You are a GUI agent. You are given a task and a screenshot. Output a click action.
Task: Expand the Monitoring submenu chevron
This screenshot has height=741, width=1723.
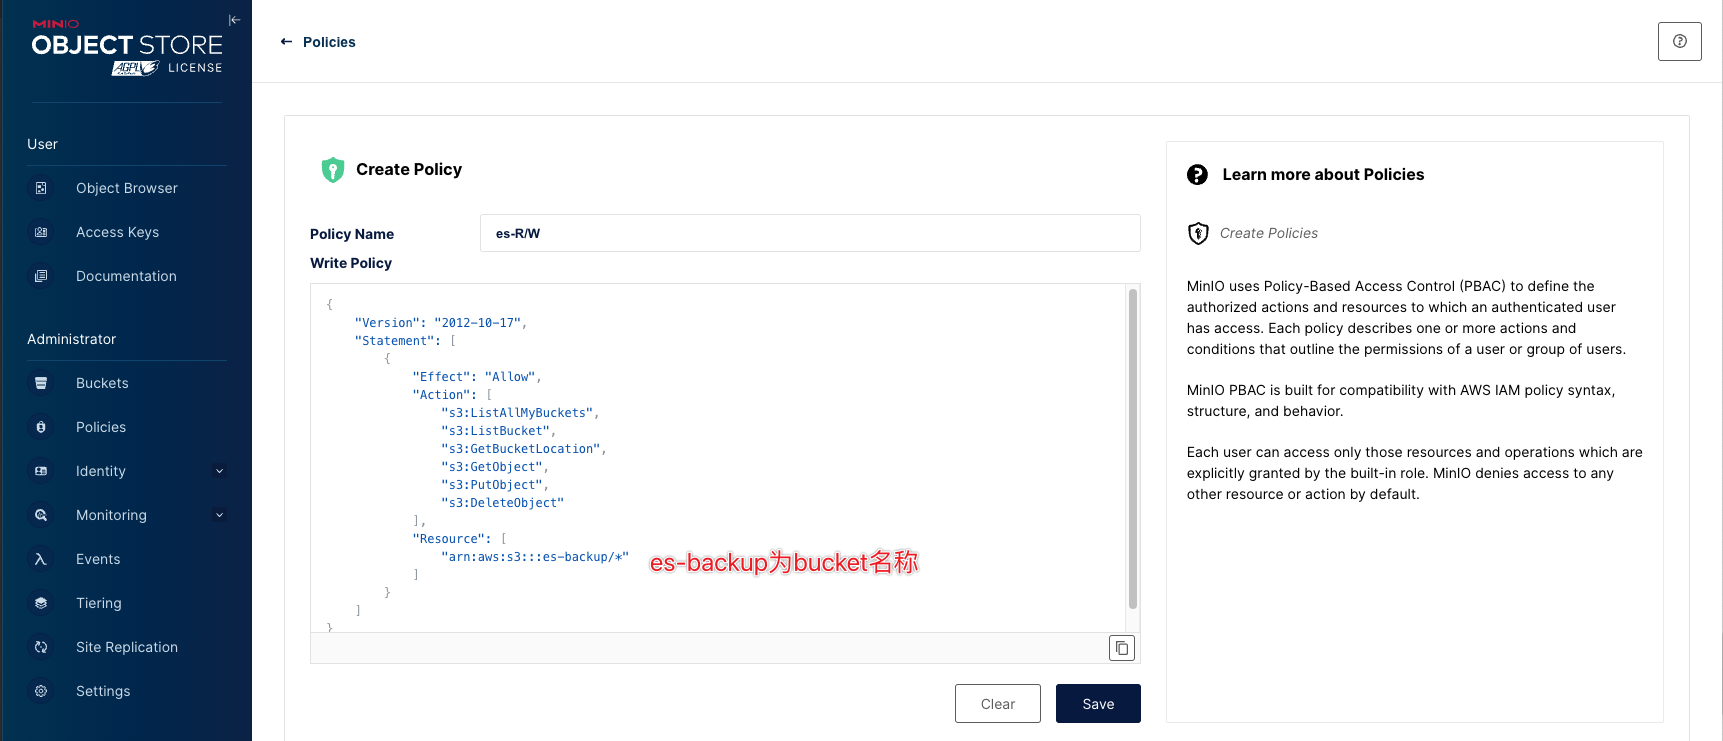(x=219, y=515)
